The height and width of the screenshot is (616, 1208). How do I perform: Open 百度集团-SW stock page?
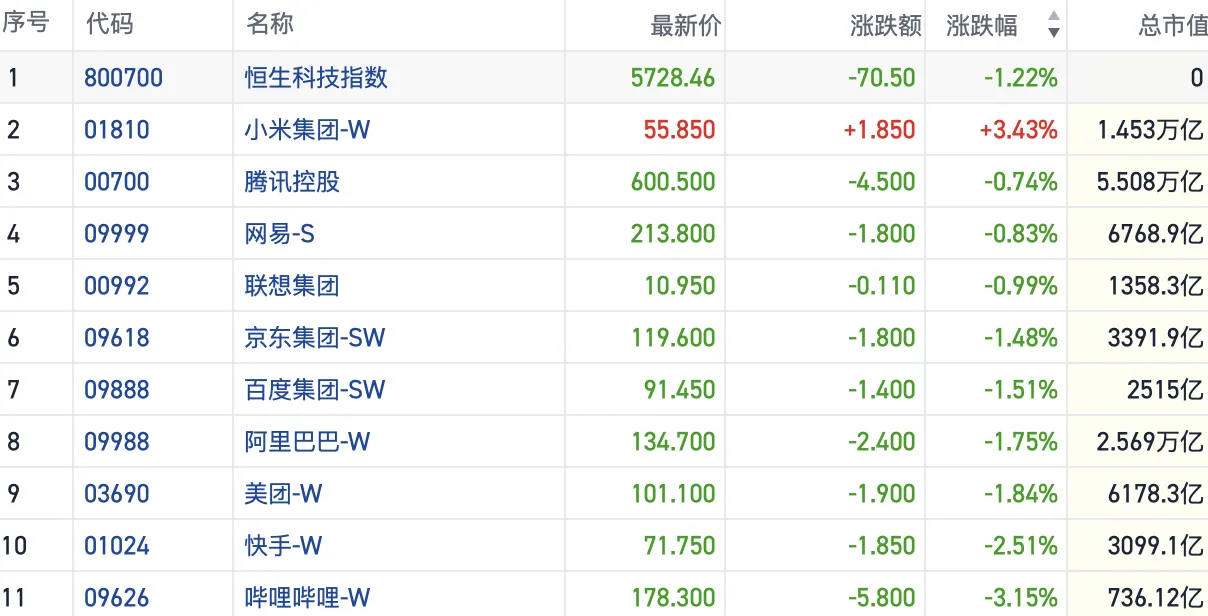pos(315,390)
